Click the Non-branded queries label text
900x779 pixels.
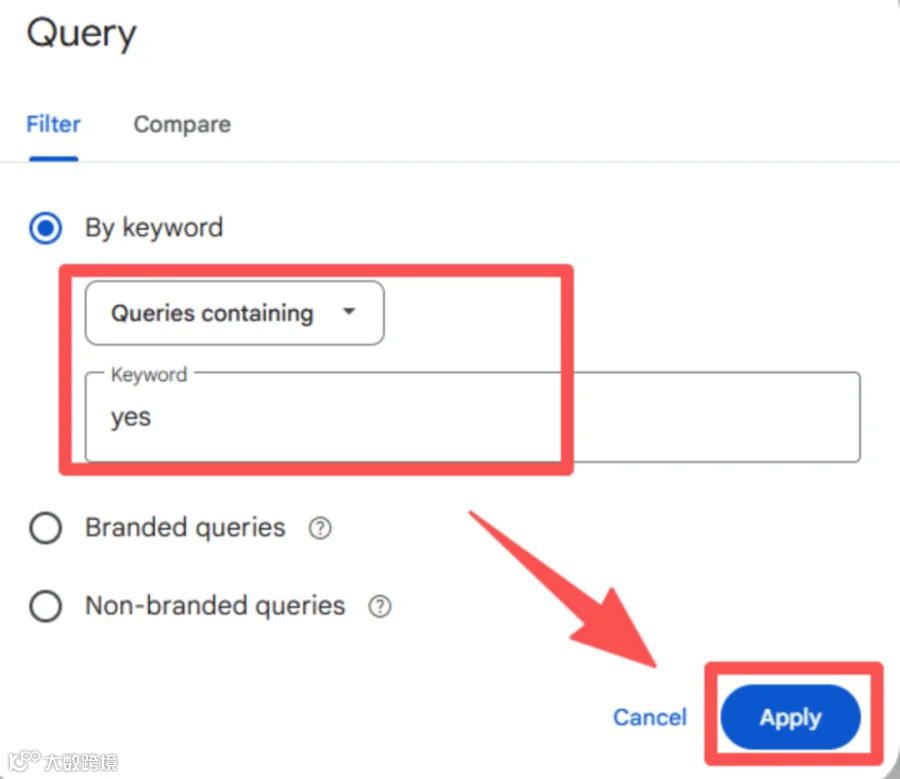point(215,606)
